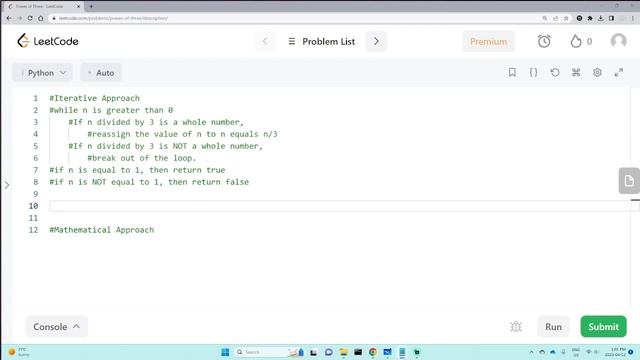Open browser downloads icon
The width and height of the screenshot is (640, 360).
[601, 18]
